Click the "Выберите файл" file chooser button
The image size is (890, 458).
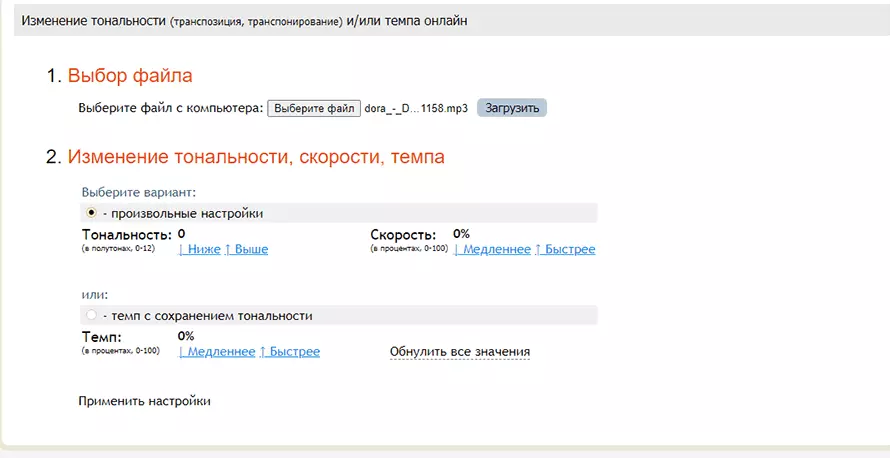tap(314, 108)
